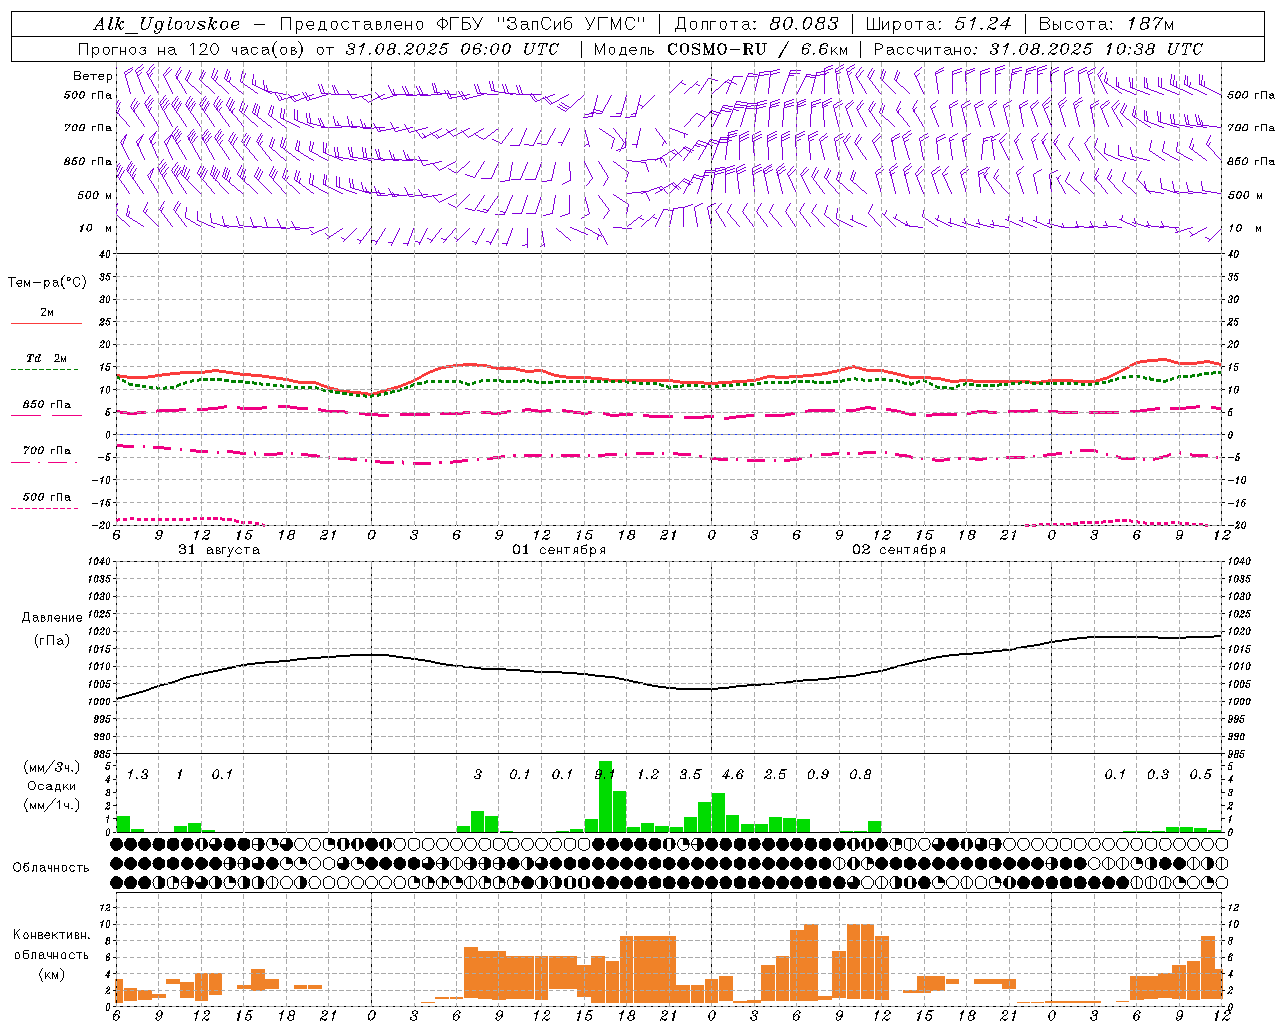The image size is (1280, 1024).
Task: Click the date label 02 сентября
Action: click(899, 550)
